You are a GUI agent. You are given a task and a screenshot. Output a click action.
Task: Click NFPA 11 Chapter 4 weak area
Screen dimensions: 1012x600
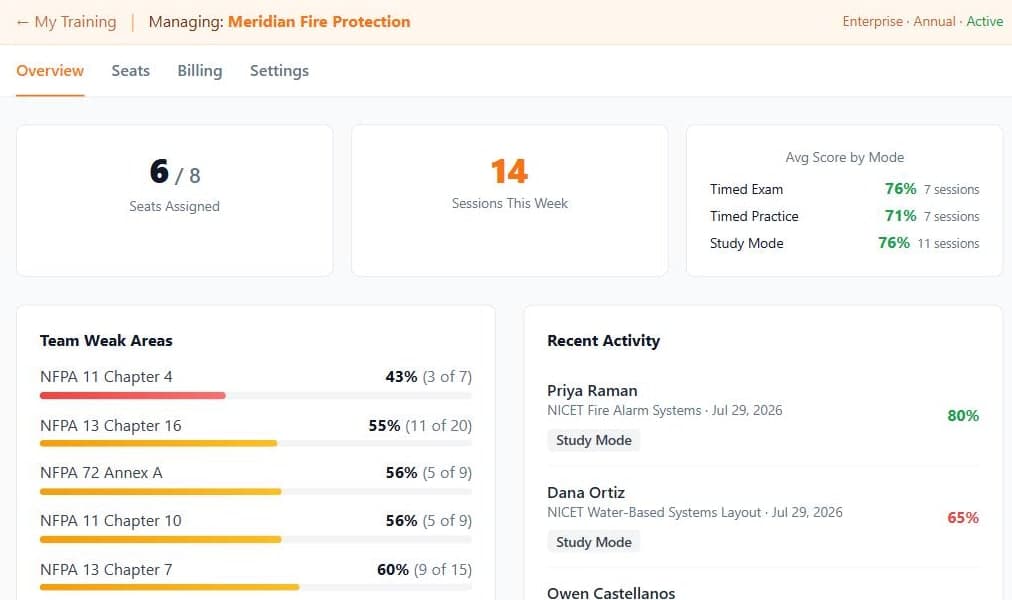point(106,377)
